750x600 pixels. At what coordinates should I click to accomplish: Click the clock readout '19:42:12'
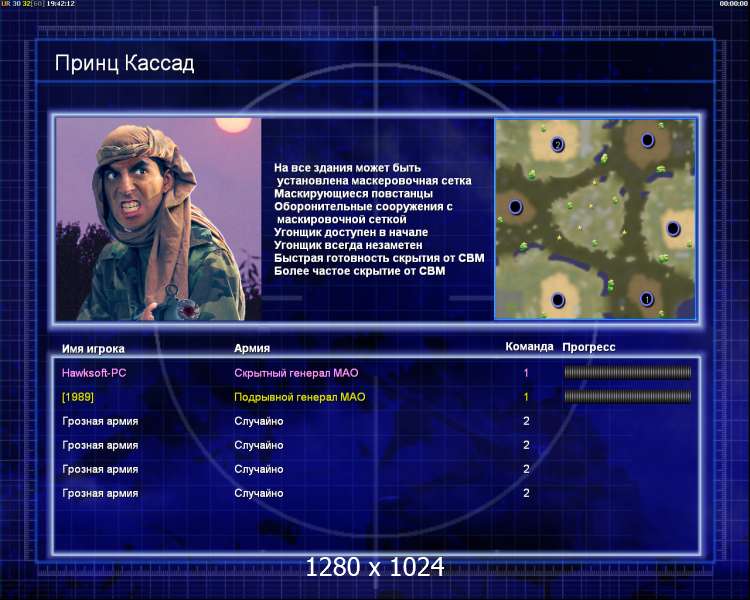click(60, 4)
